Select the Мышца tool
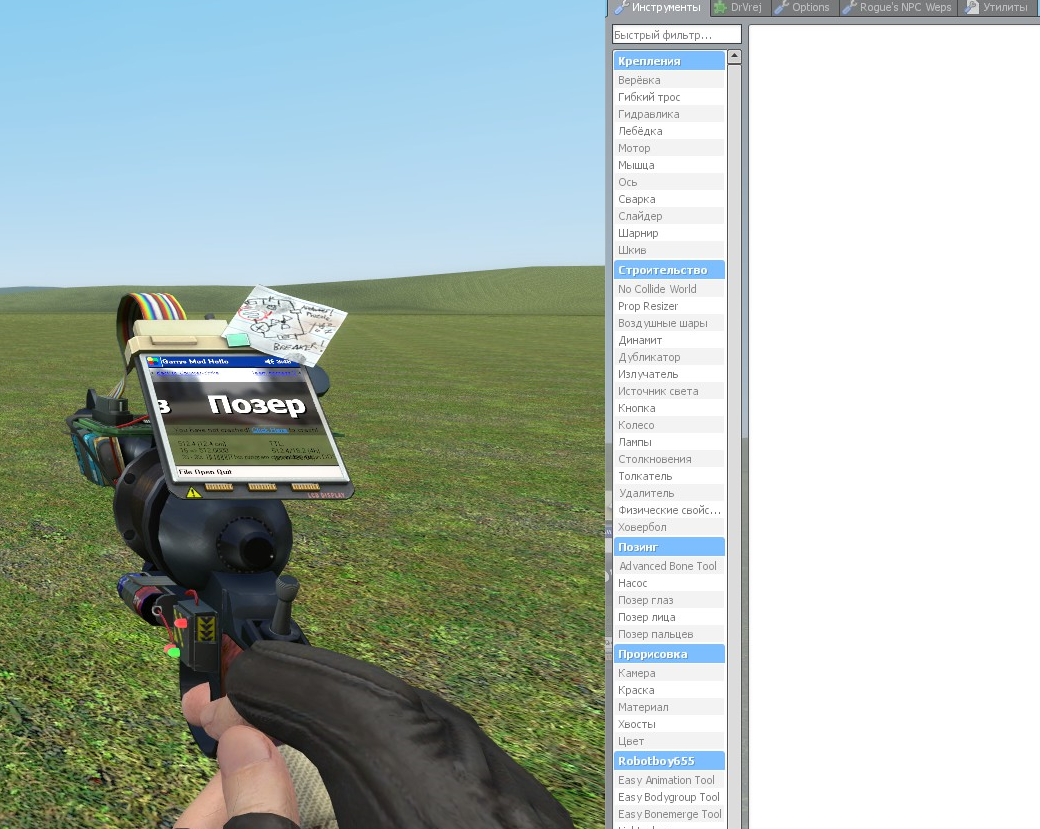 [x=669, y=165]
